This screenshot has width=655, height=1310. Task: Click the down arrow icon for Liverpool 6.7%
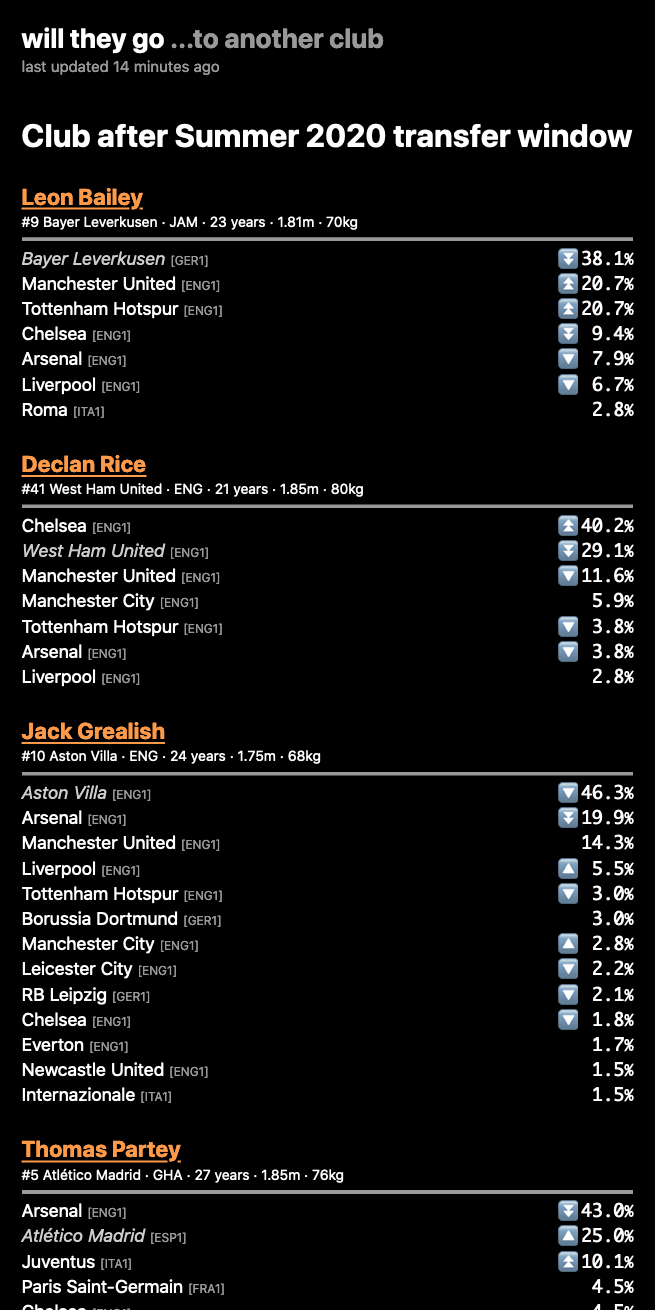click(x=568, y=385)
